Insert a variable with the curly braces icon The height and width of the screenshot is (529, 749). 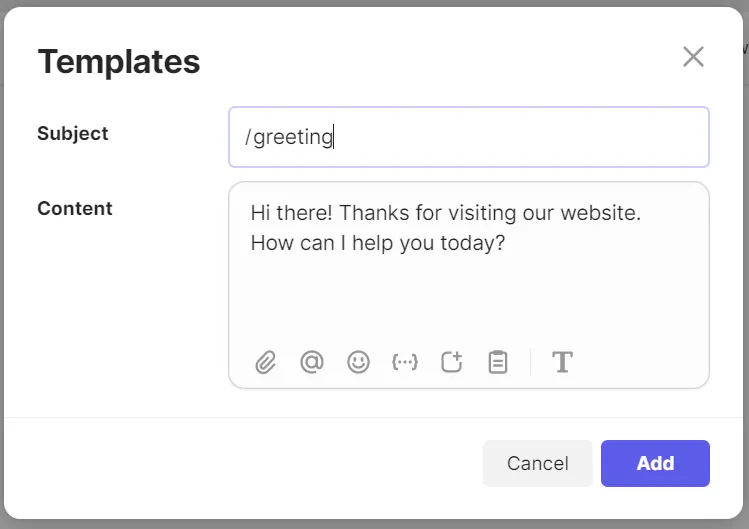tap(405, 362)
